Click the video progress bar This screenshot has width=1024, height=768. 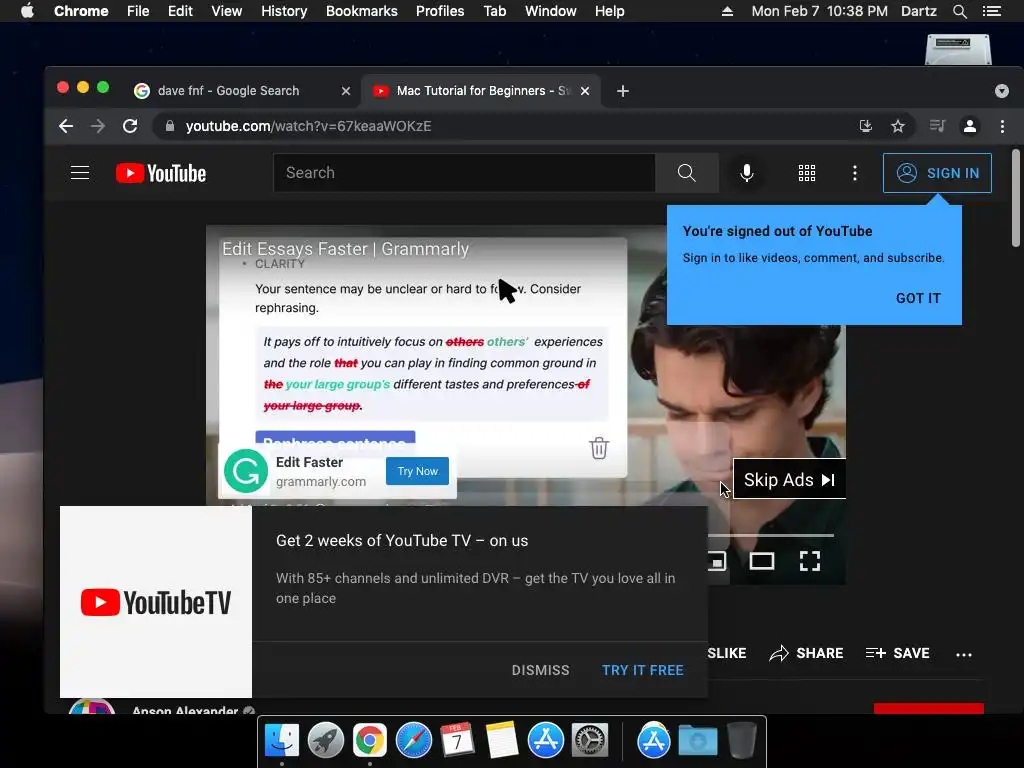(771, 536)
